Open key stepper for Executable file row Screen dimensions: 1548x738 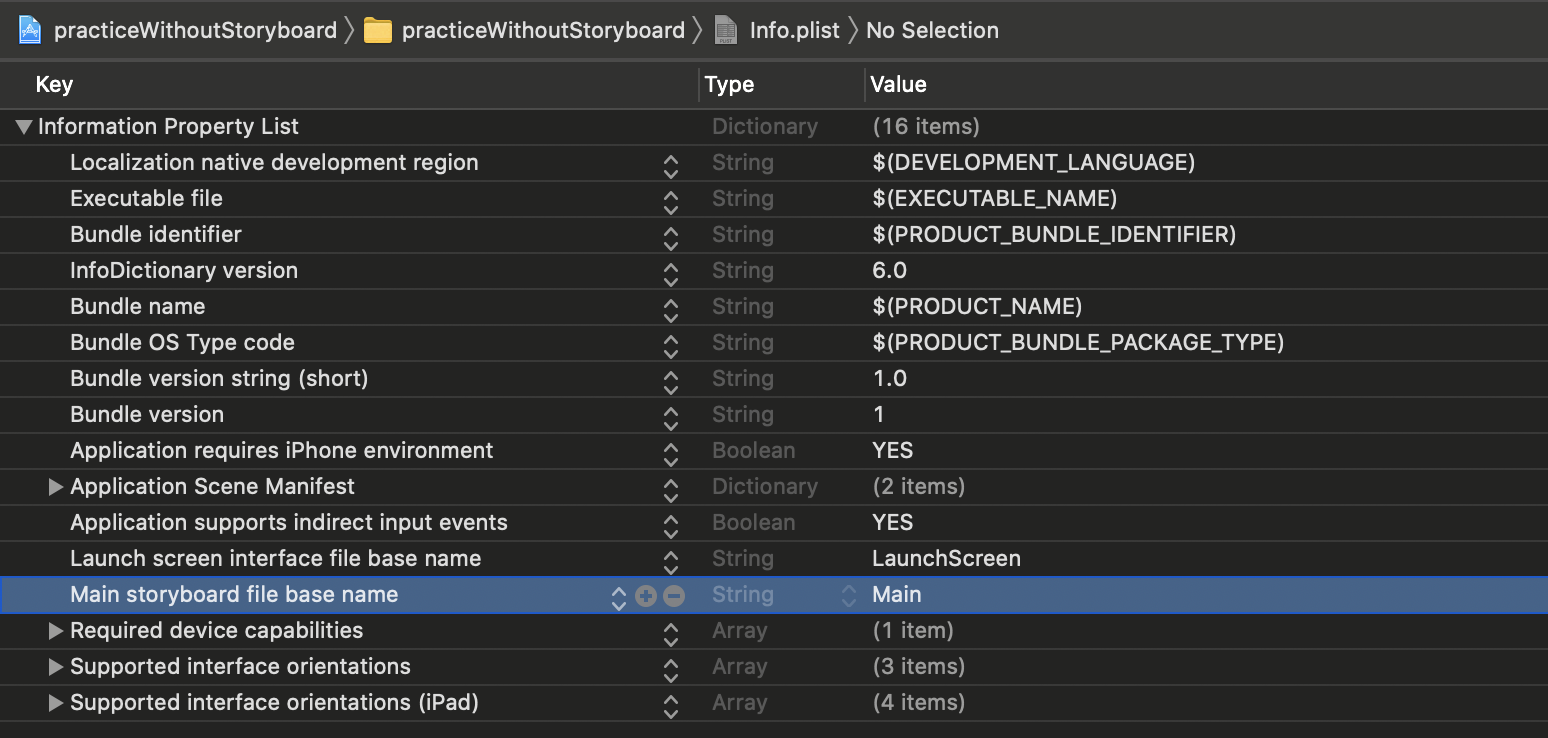[x=671, y=202]
